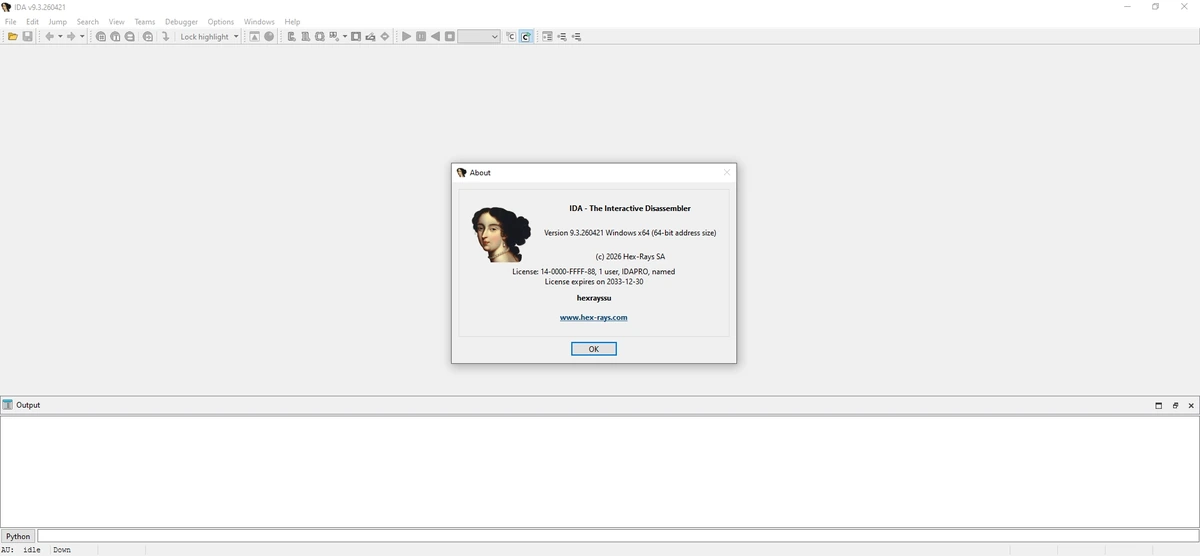
Task: Toggle the highlighted C view icon
Action: pyautogui.click(x=525, y=37)
